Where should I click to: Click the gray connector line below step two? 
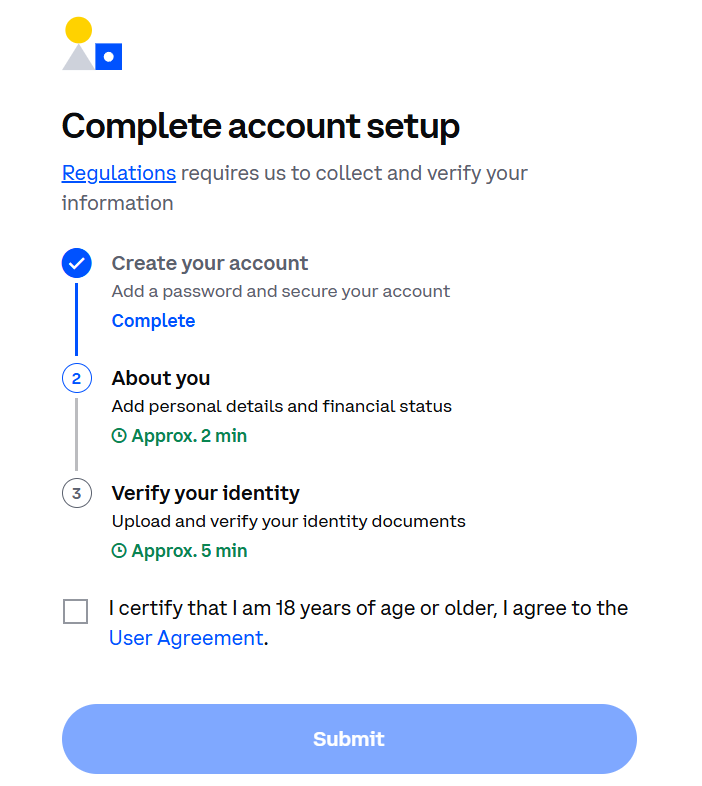coord(77,435)
